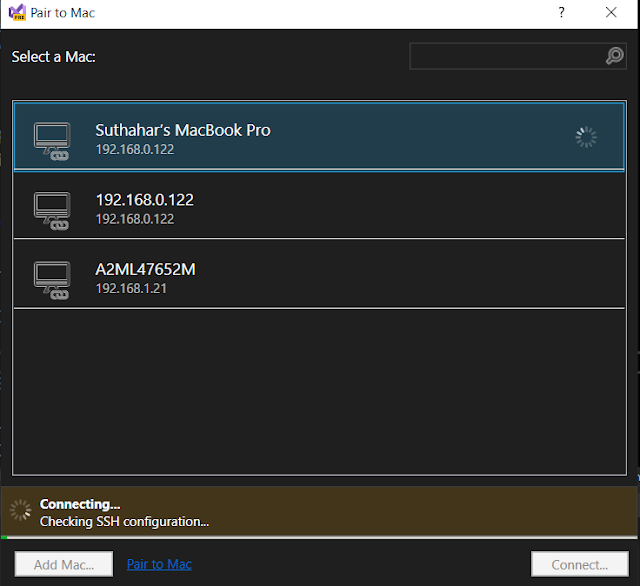Select the A2ML47652M Mac entry
The height and width of the screenshot is (586, 640).
[x=145, y=269]
